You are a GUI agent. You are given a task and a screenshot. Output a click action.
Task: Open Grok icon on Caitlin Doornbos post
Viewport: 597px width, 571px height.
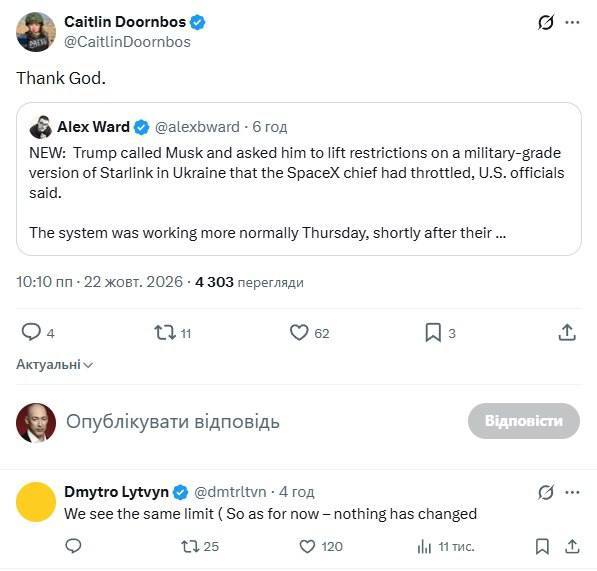click(546, 22)
